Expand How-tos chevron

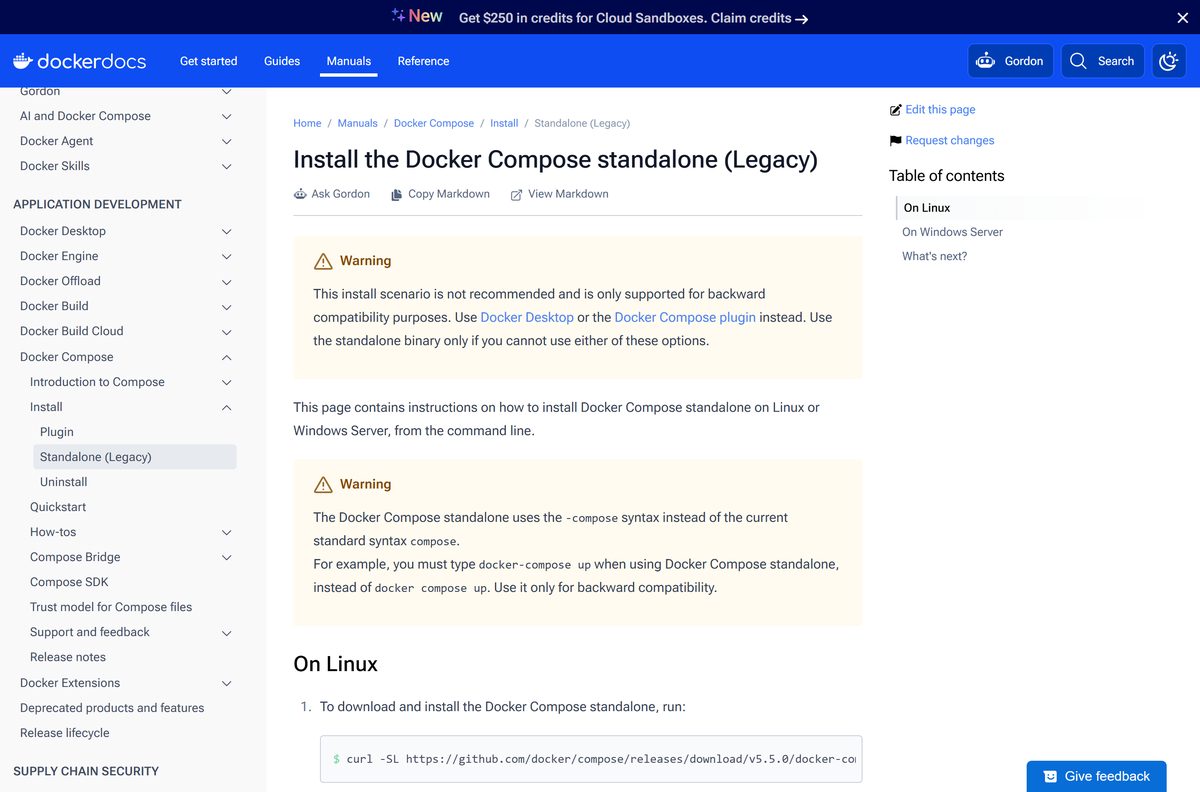point(227,533)
